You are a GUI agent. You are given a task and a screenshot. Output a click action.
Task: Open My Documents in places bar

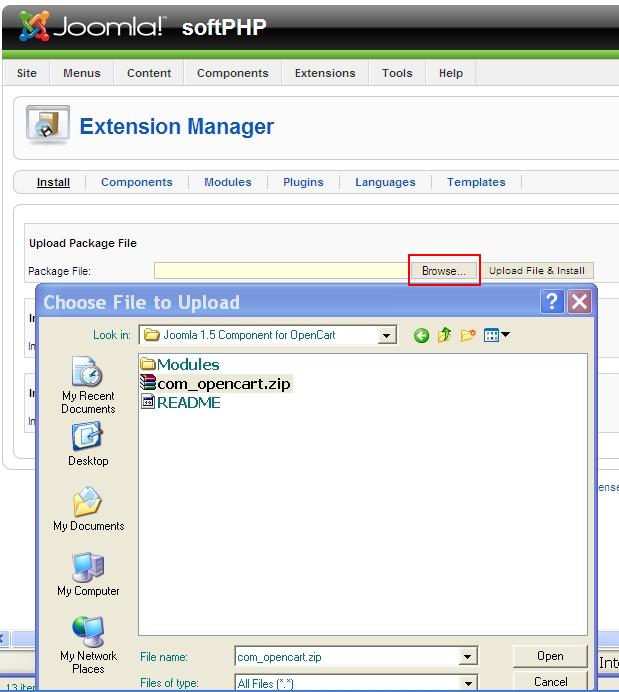[88, 509]
